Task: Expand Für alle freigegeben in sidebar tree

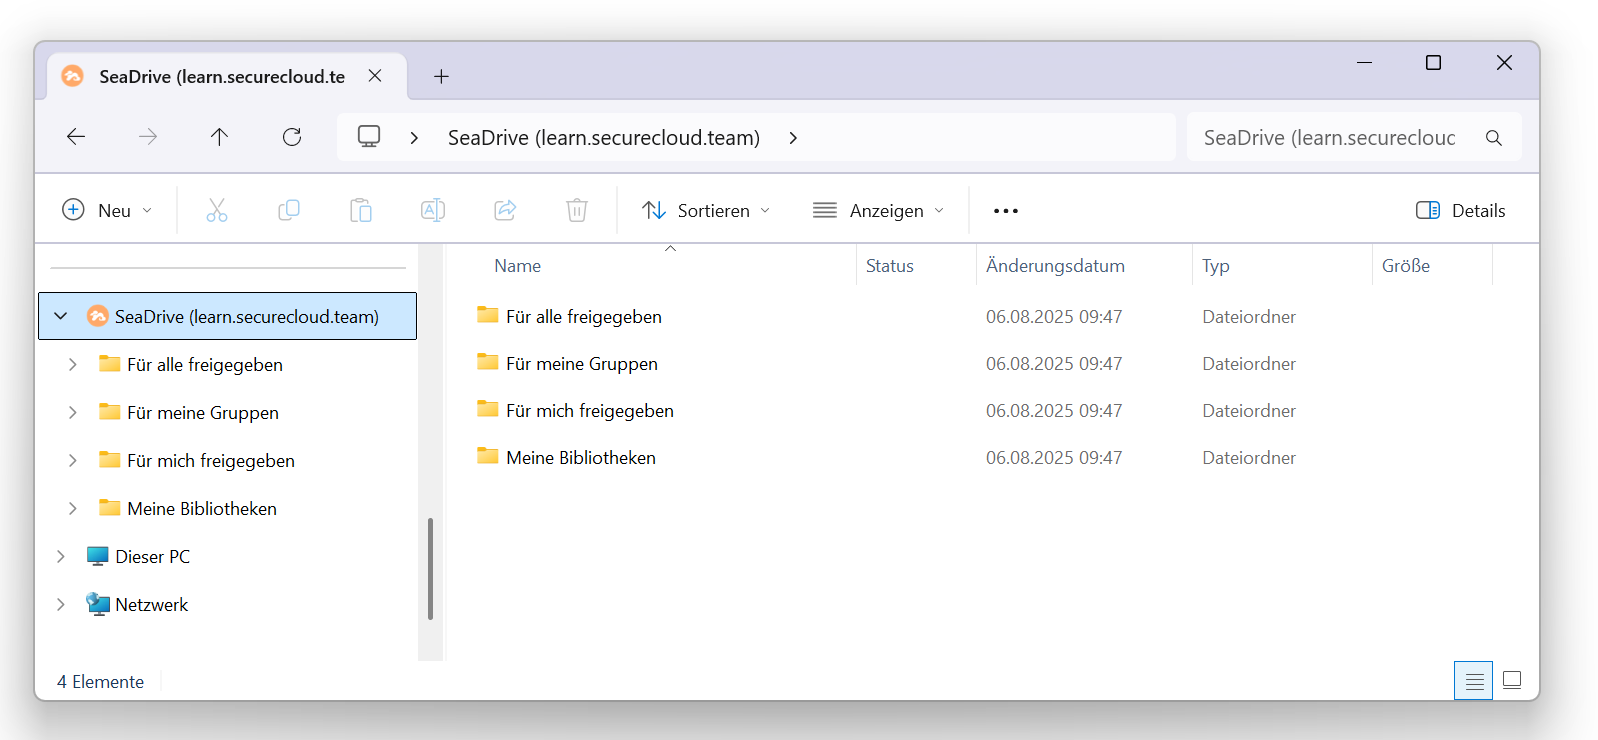Action: pos(72,365)
